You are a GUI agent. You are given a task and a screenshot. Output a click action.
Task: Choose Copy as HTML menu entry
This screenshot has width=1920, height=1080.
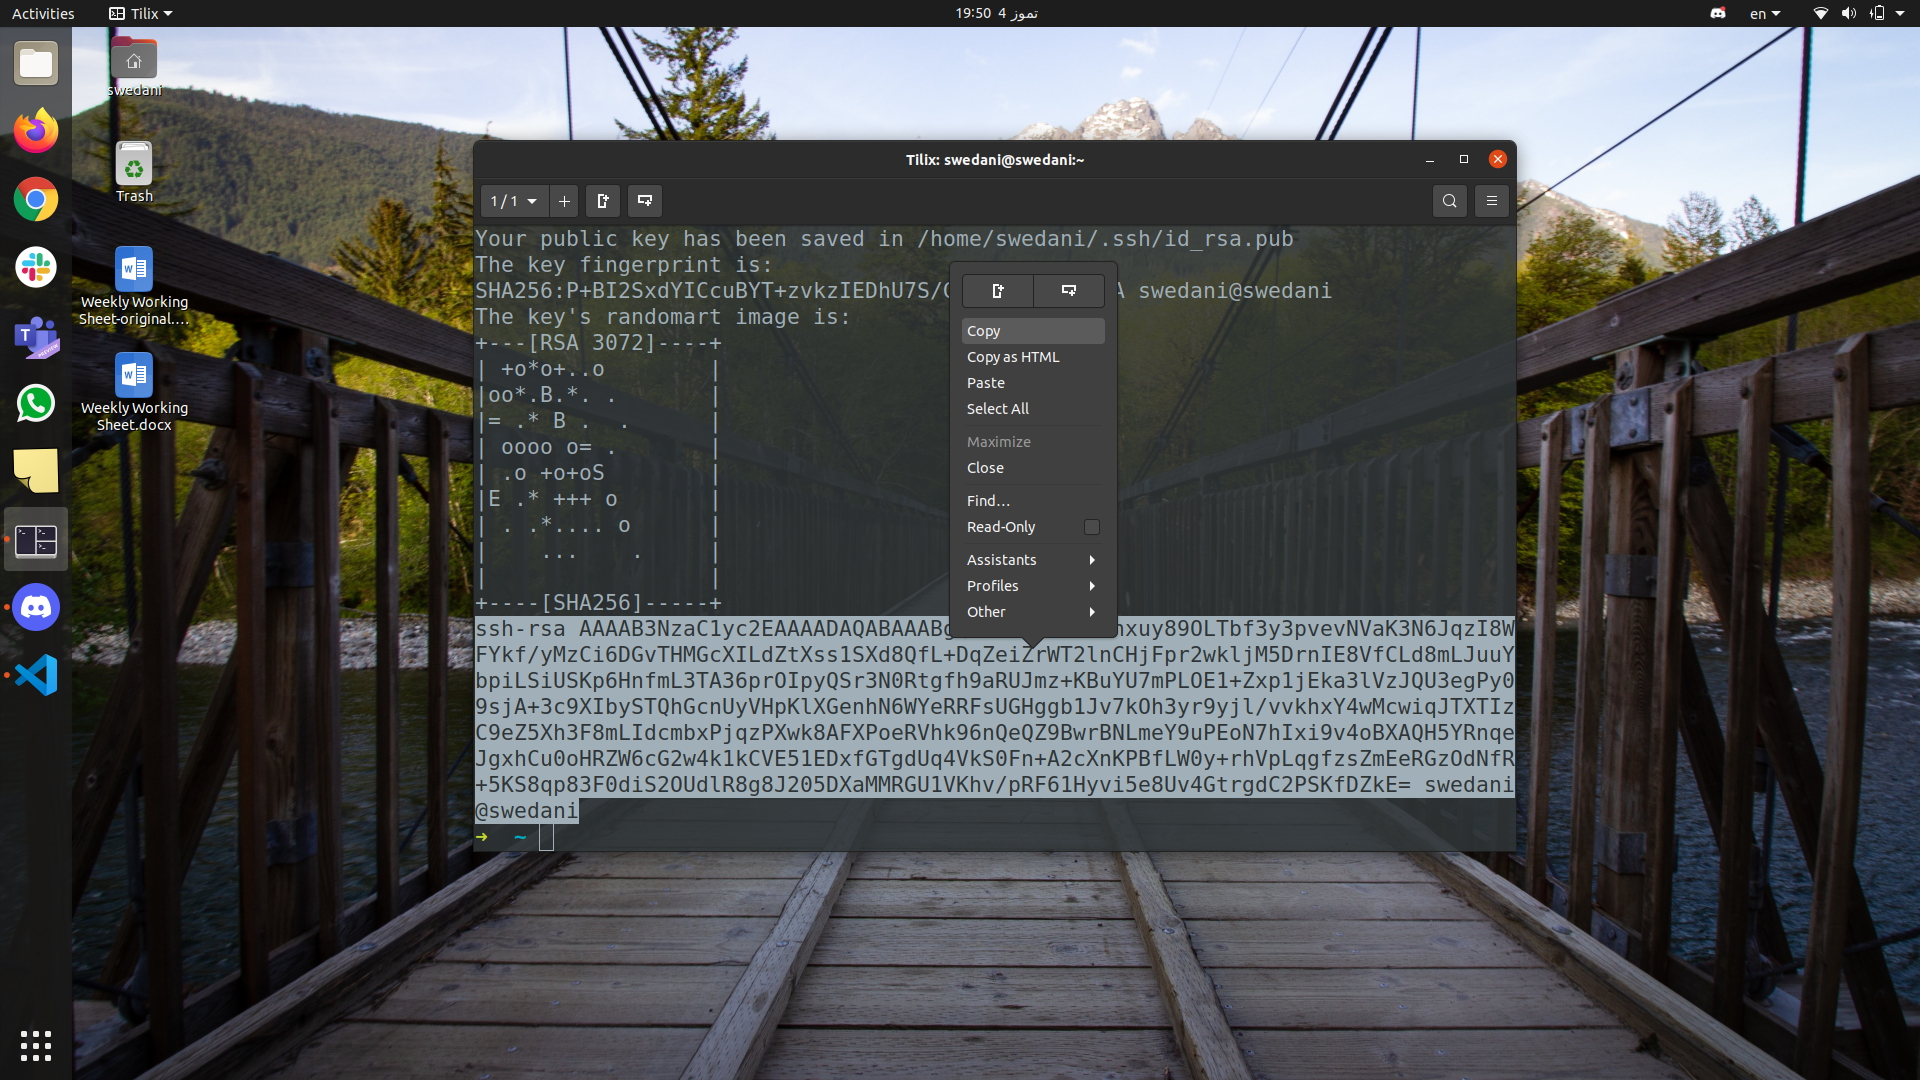click(1012, 357)
